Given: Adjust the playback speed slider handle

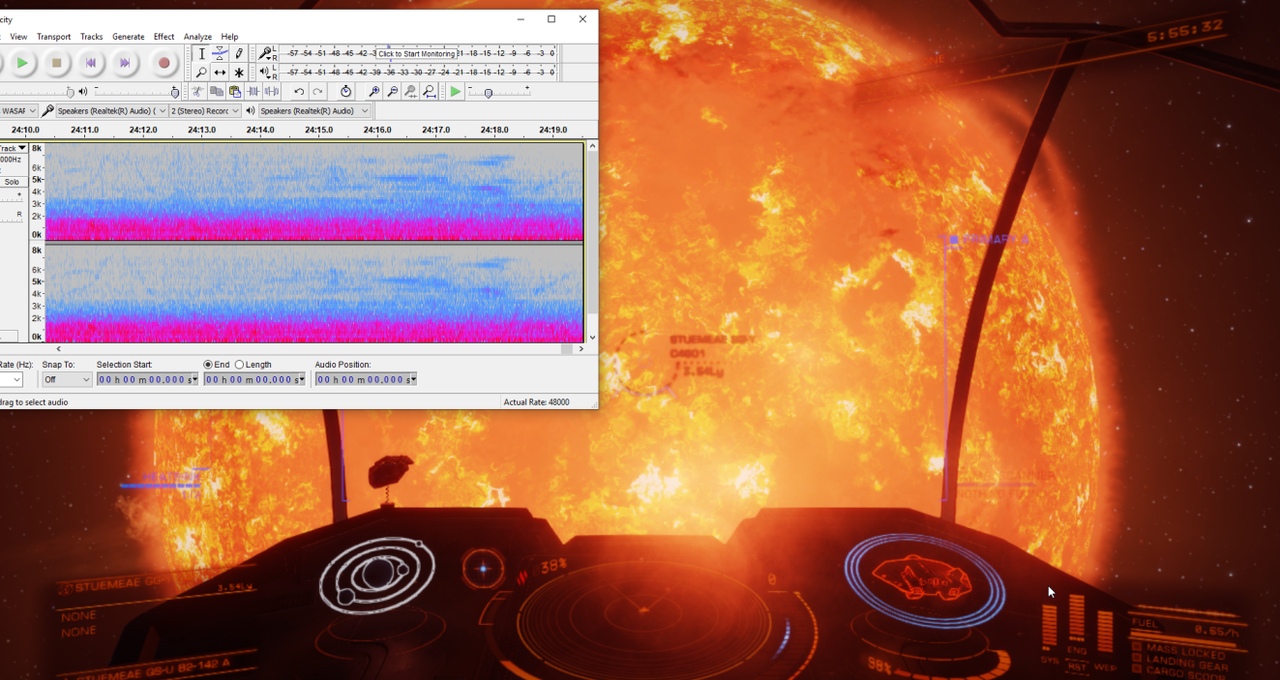Looking at the screenshot, I should 488,93.
